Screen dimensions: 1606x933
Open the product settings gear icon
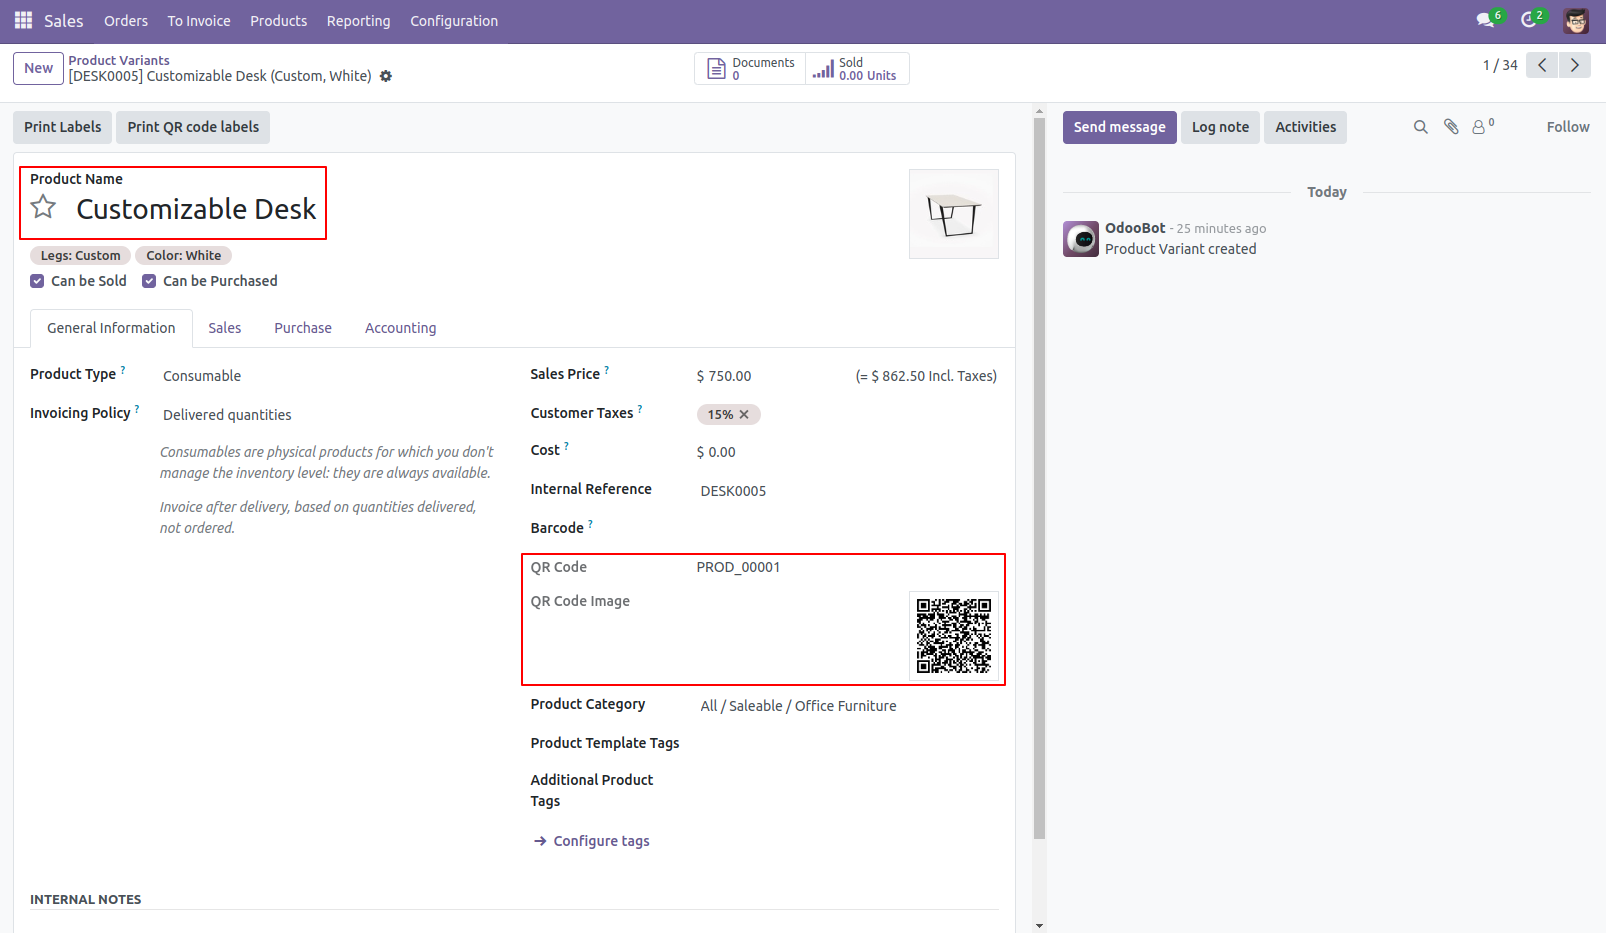pos(385,76)
